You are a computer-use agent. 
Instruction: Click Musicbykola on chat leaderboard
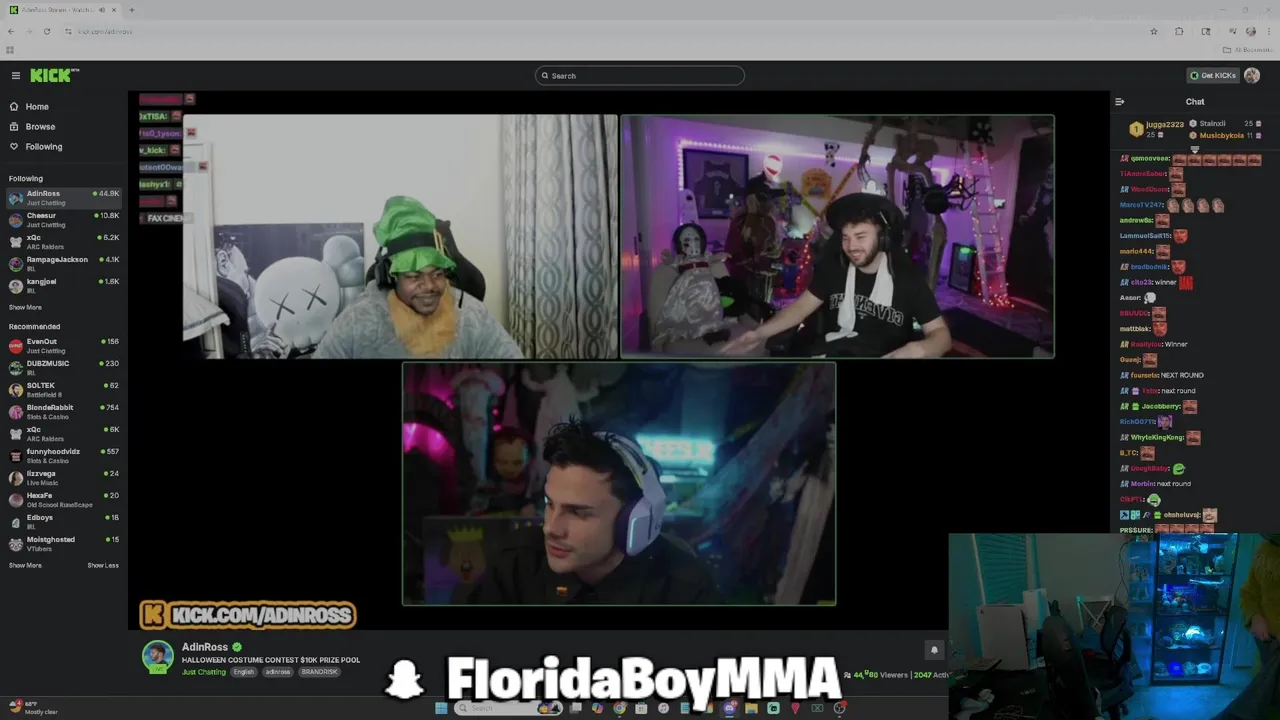pos(1221,135)
